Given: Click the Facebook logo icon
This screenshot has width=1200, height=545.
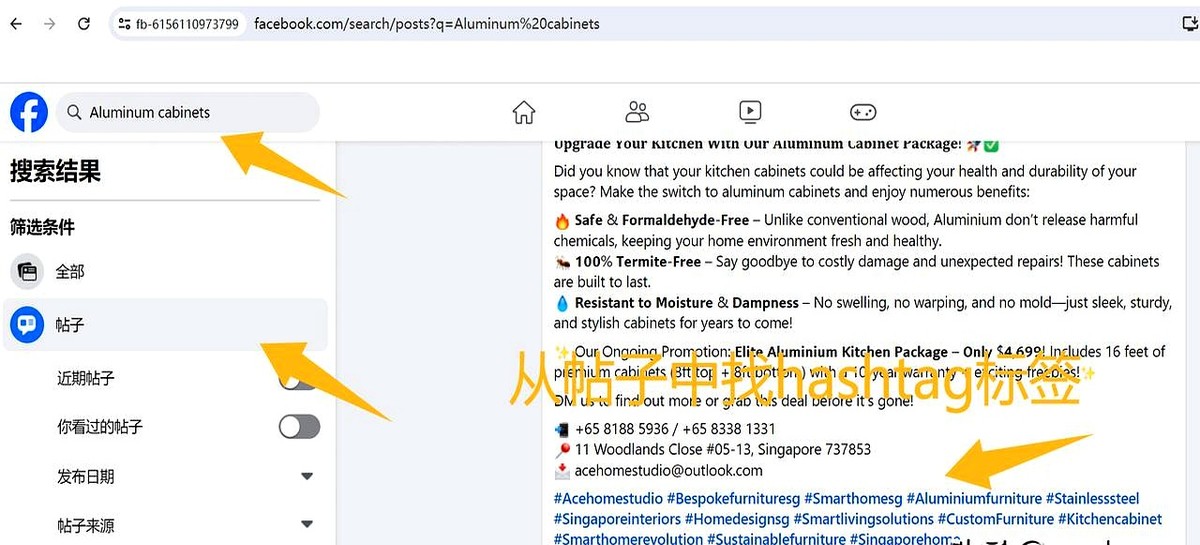Looking at the screenshot, I should pyautogui.click(x=29, y=113).
